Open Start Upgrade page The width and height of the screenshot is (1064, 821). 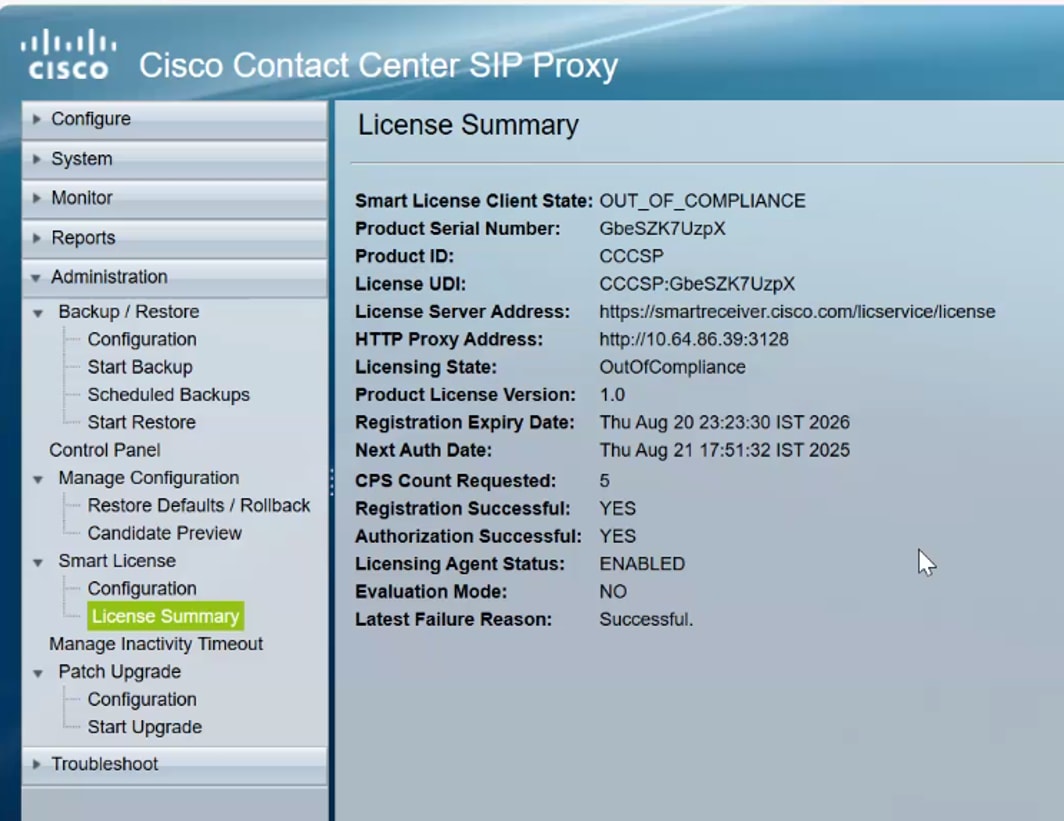click(145, 727)
